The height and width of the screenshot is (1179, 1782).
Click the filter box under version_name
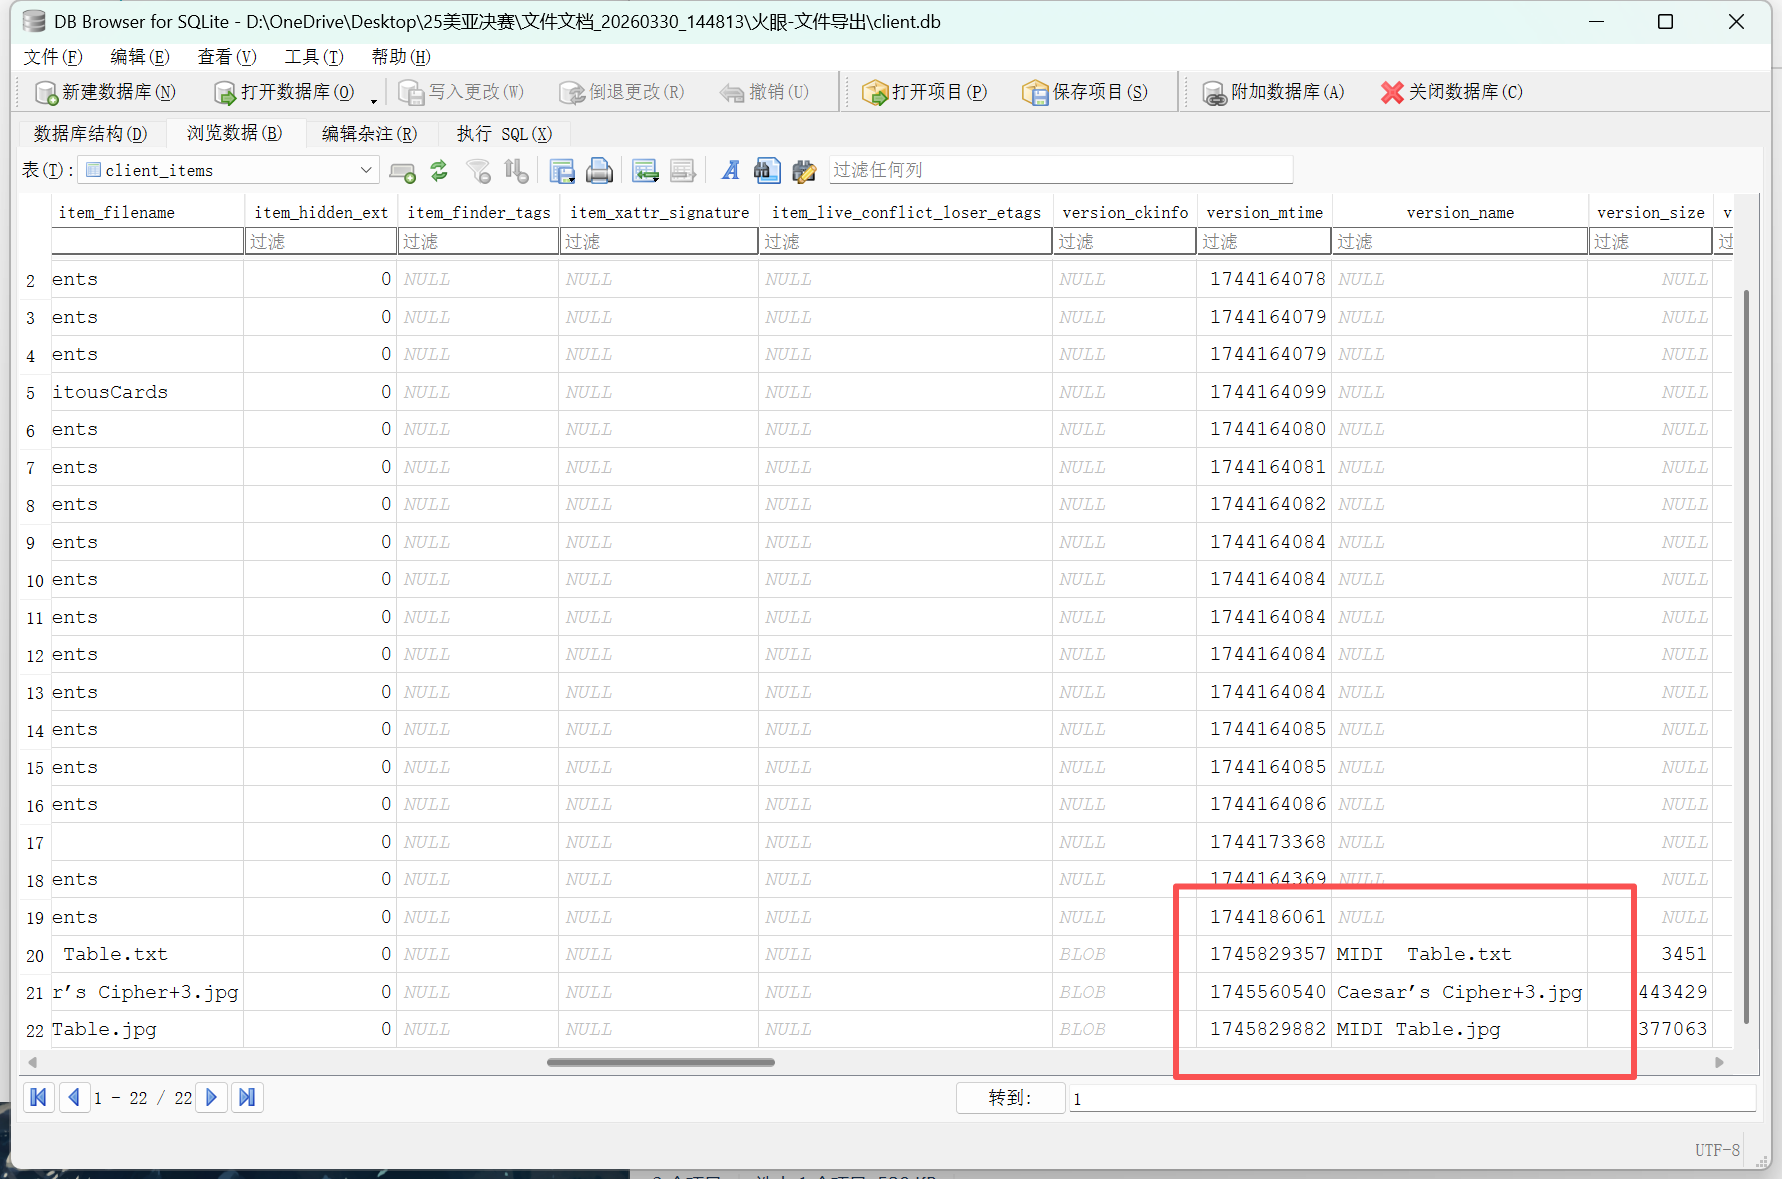tap(1460, 241)
